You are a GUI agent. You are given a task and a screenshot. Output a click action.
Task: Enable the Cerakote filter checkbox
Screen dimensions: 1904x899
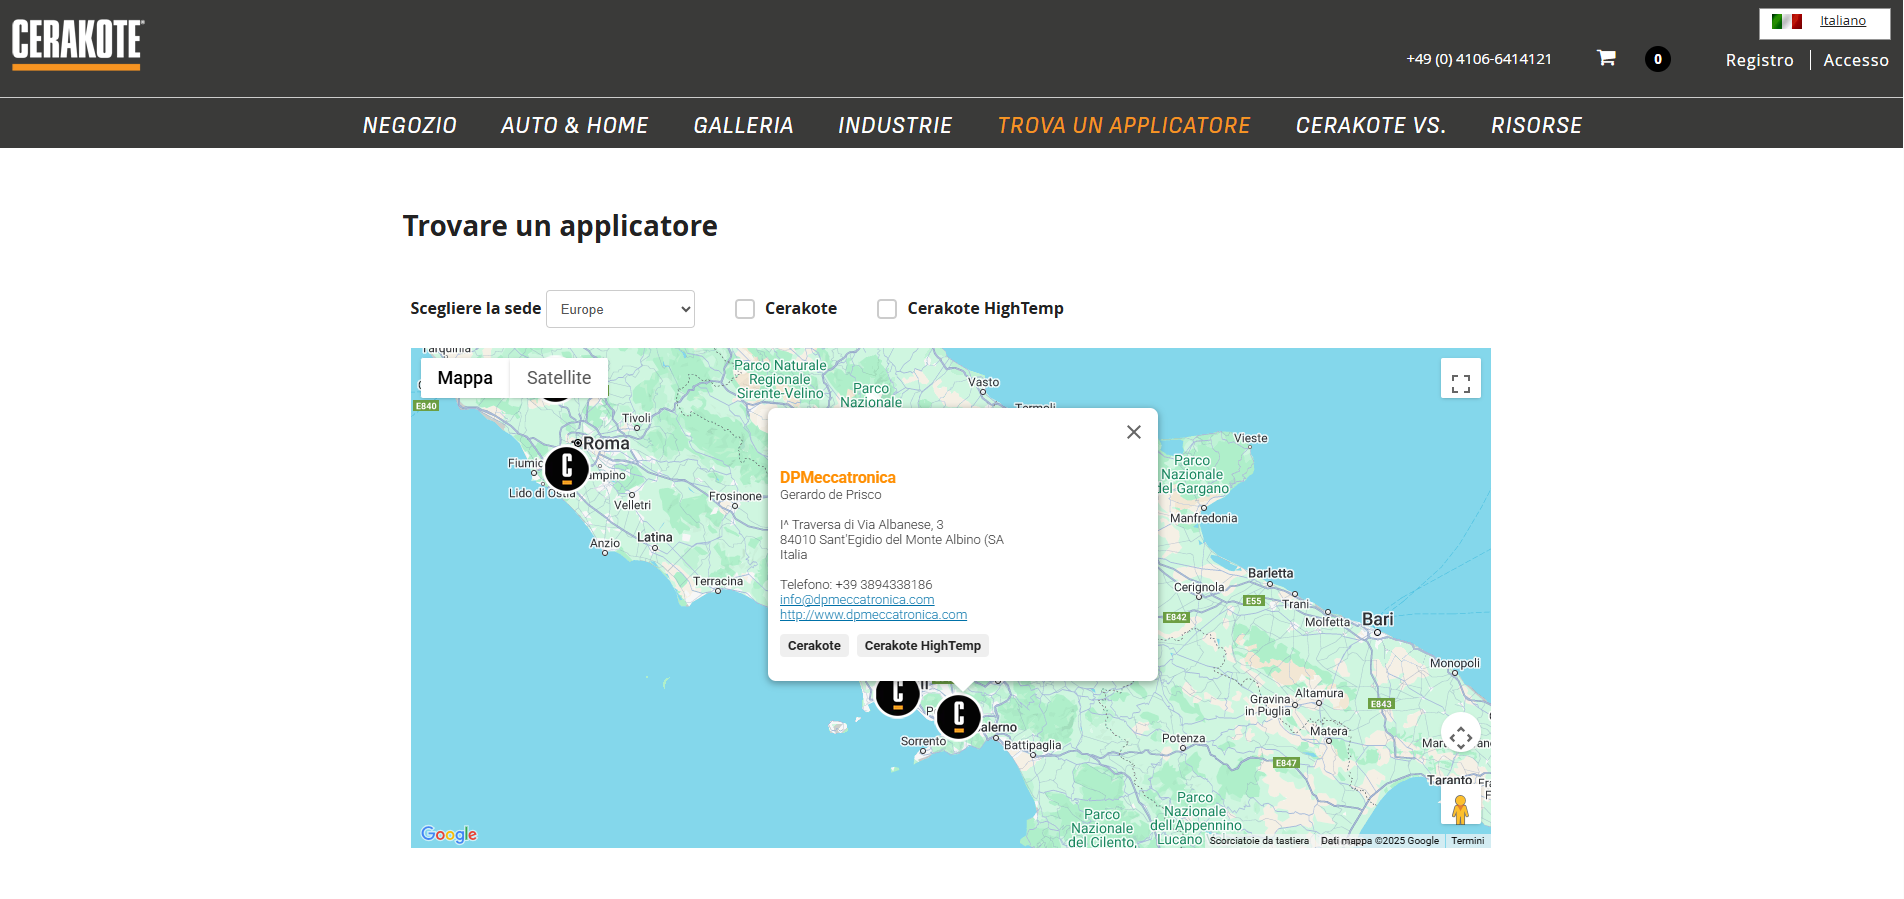point(745,309)
